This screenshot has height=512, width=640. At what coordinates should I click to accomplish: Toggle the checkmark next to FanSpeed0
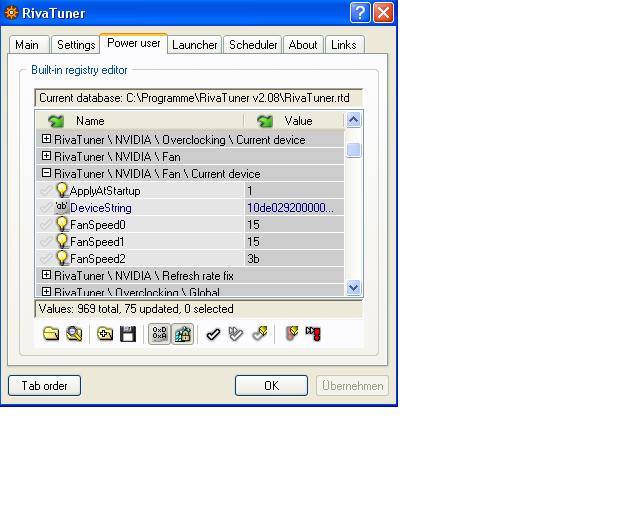(46, 225)
